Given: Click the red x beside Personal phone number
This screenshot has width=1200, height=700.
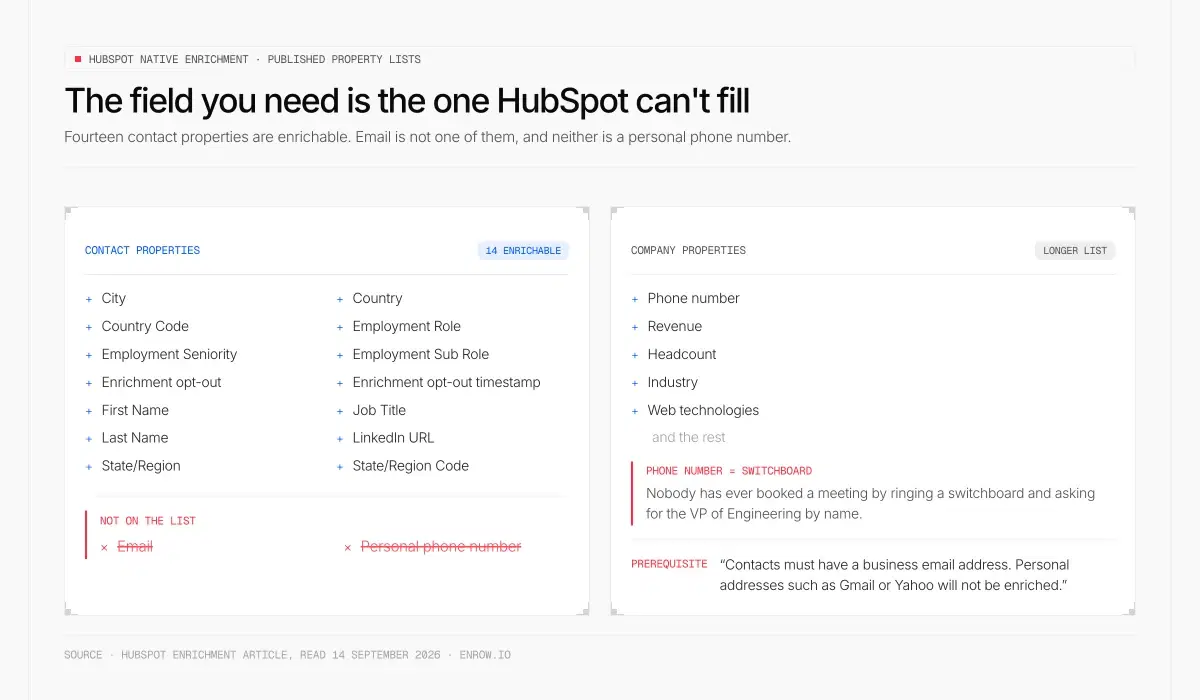Looking at the screenshot, I should click(348, 548).
